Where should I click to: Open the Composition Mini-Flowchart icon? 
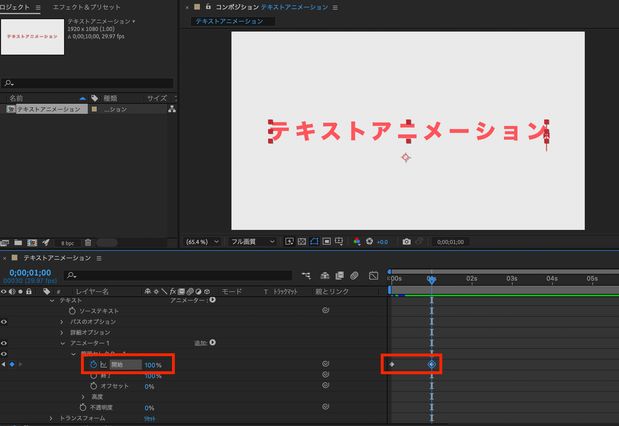(306, 276)
